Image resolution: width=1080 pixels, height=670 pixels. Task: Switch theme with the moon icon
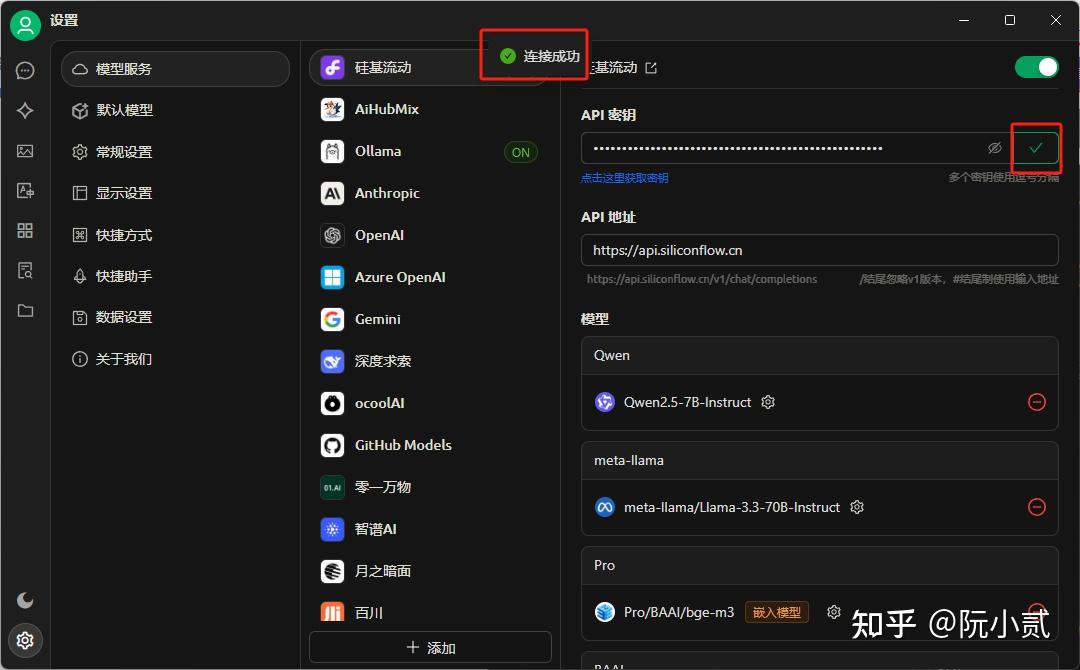tap(25, 600)
